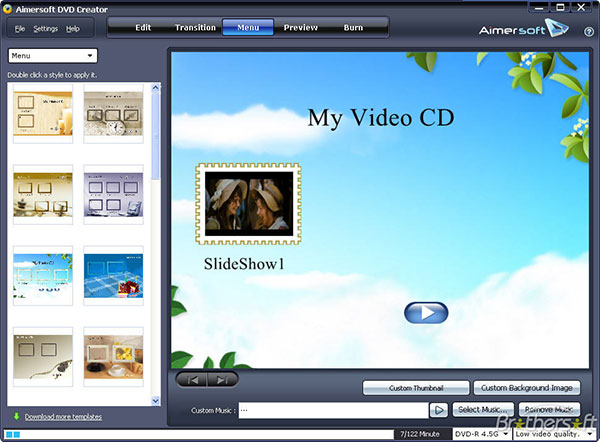
Task: Choose the coffee cup photo frames template
Action: [x=113, y=357]
